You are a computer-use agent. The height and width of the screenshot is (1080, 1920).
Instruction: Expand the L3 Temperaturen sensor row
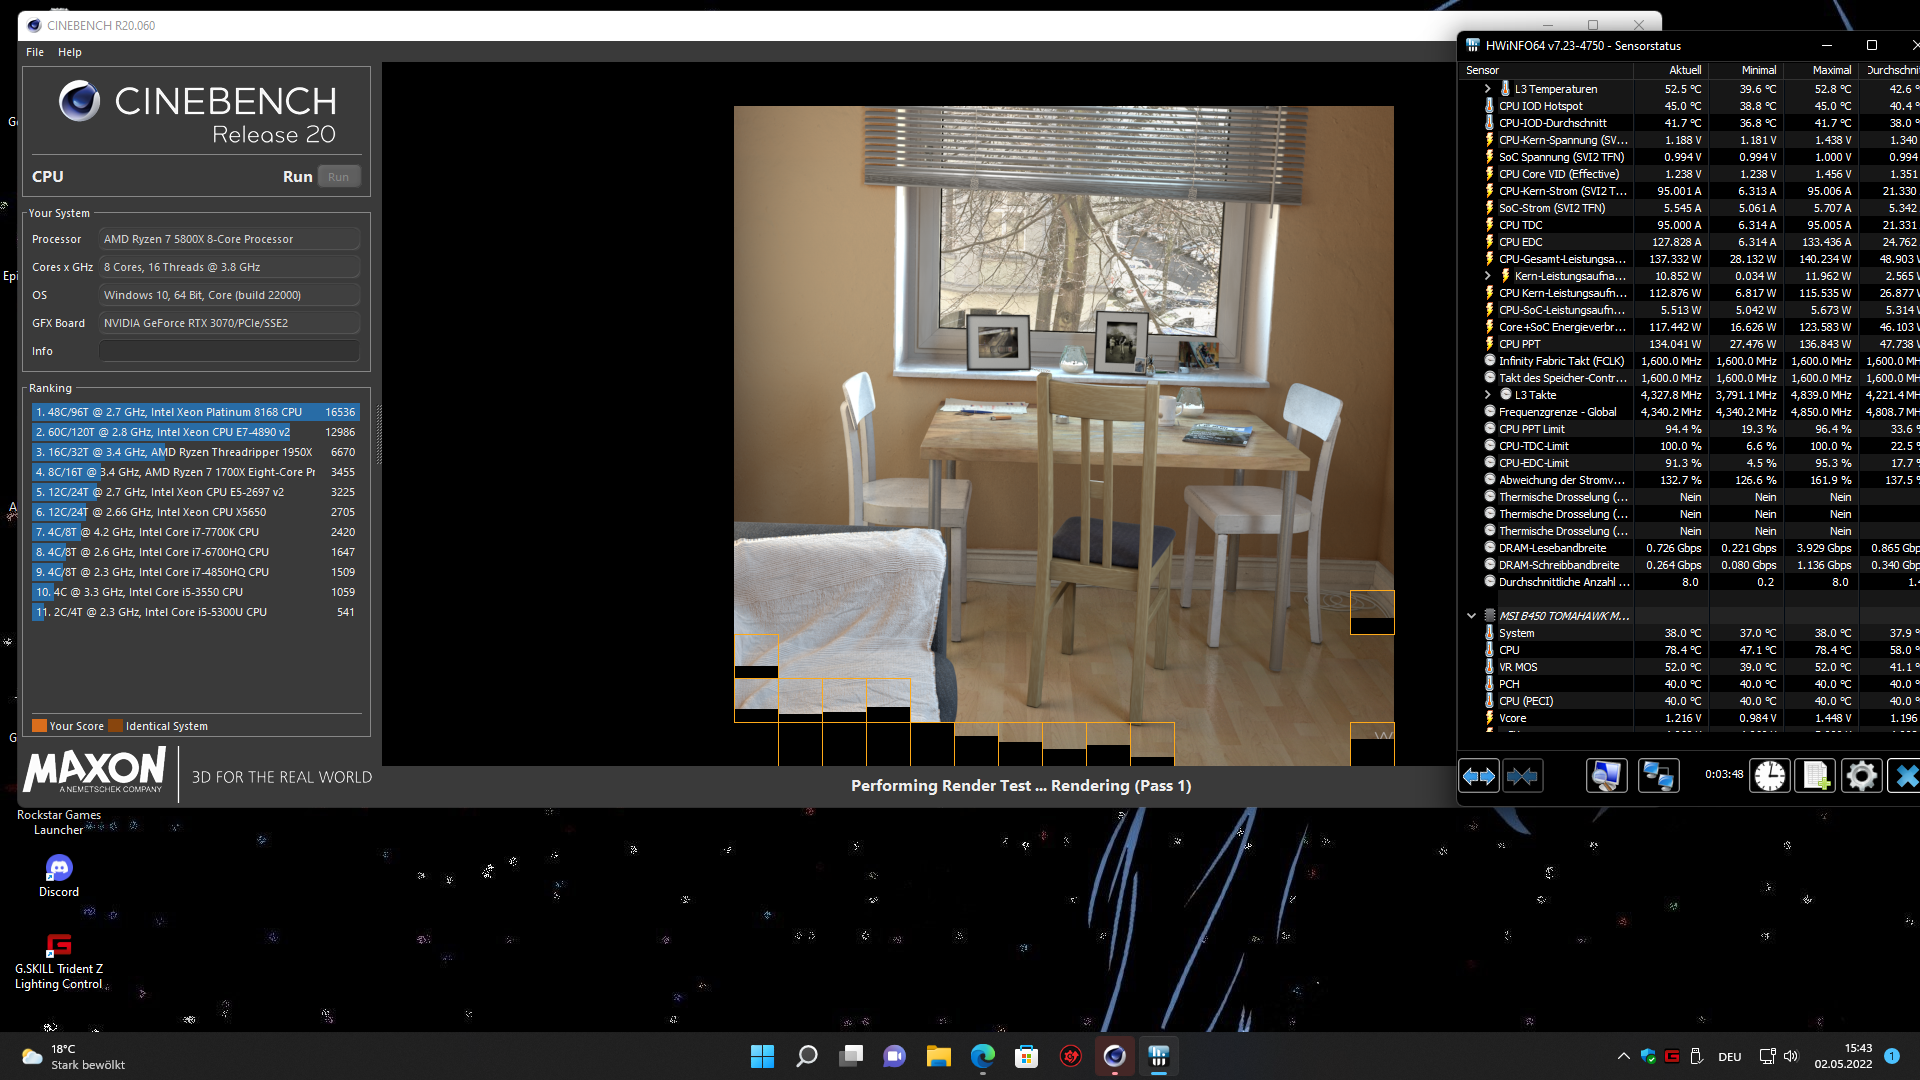click(1487, 89)
